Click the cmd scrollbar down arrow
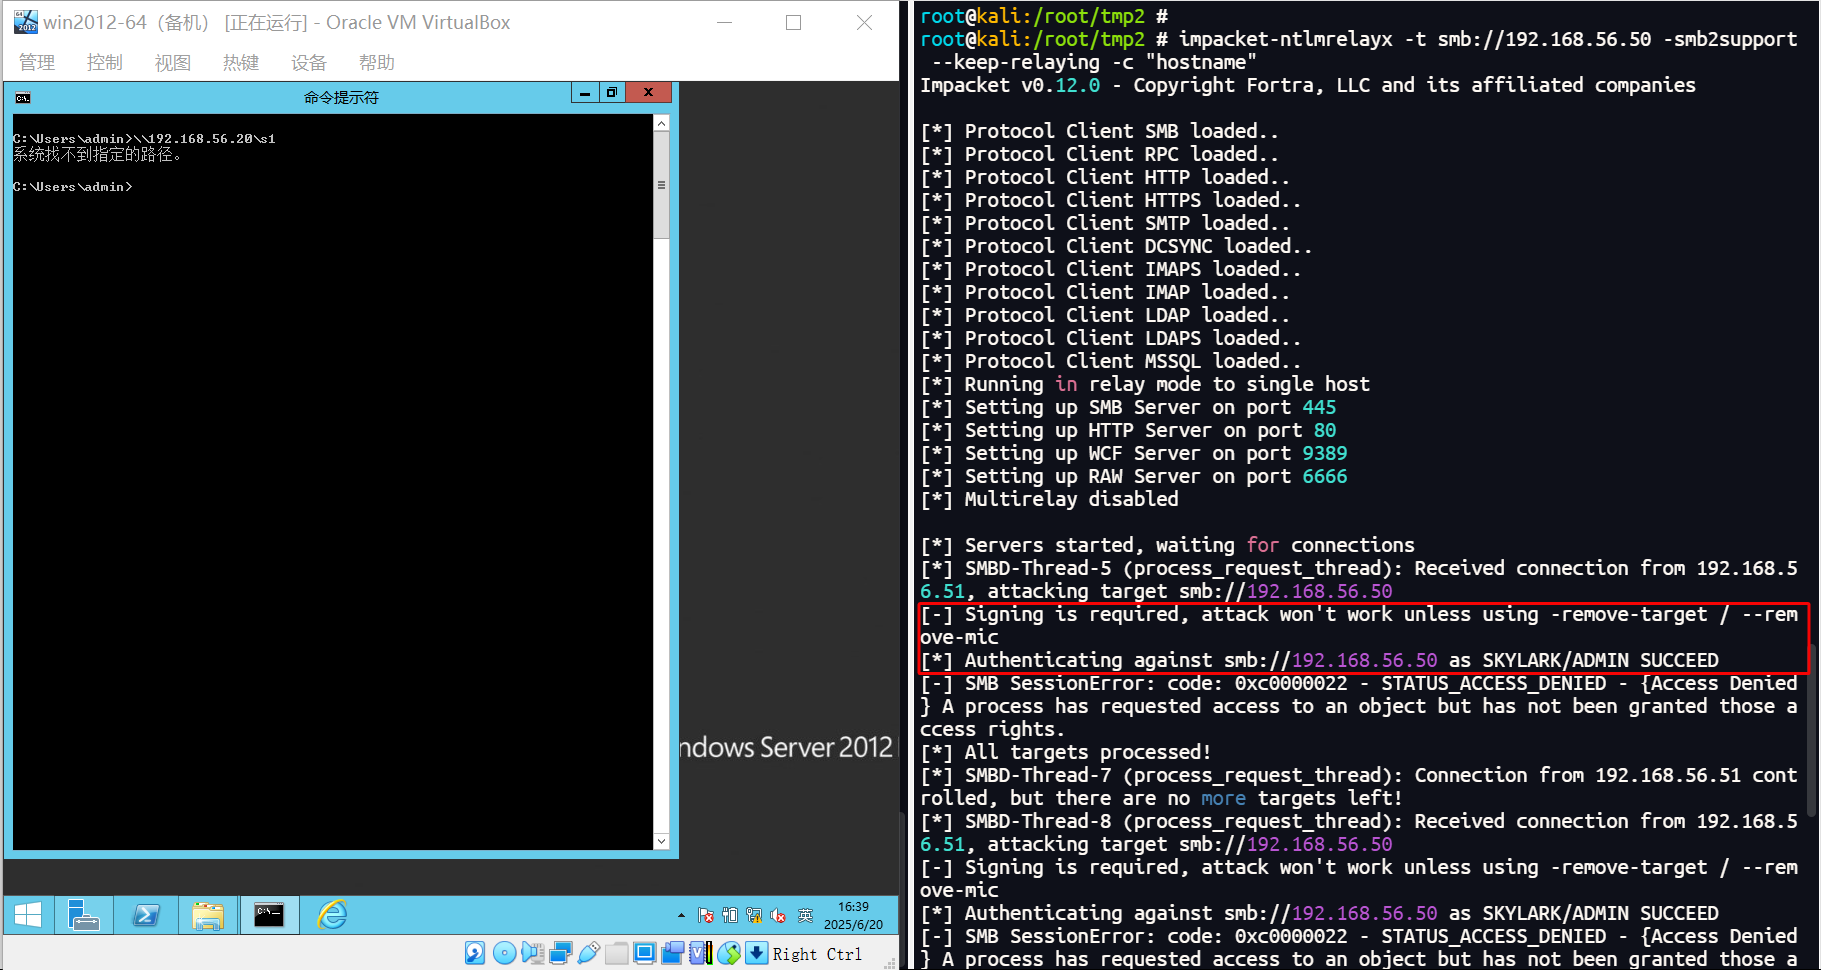Image resolution: width=1821 pixels, height=970 pixels. click(x=661, y=841)
